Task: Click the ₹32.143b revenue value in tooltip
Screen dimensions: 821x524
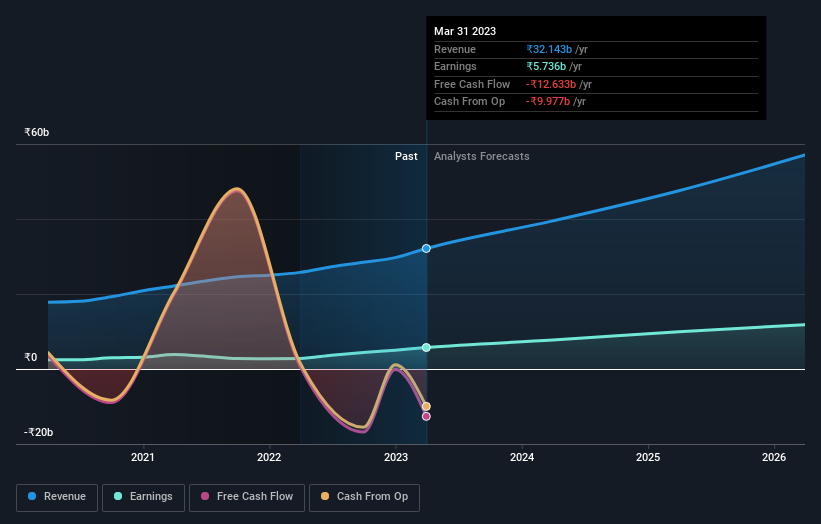Action: click(549, 49)
